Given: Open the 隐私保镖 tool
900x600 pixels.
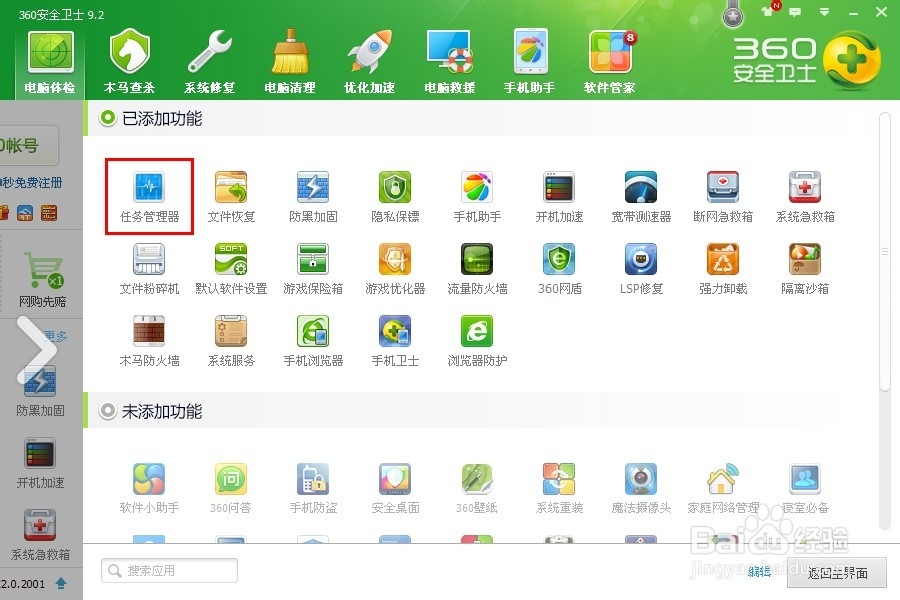Looking at the screenshot, I should 395,197.
